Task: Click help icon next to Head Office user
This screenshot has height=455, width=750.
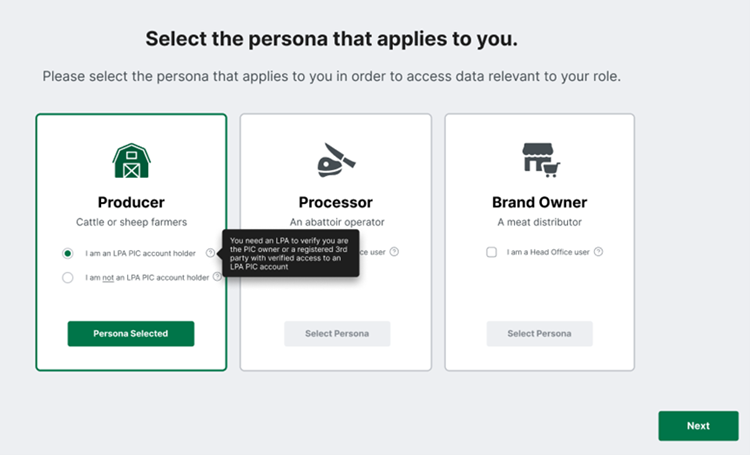Action: 598,252
